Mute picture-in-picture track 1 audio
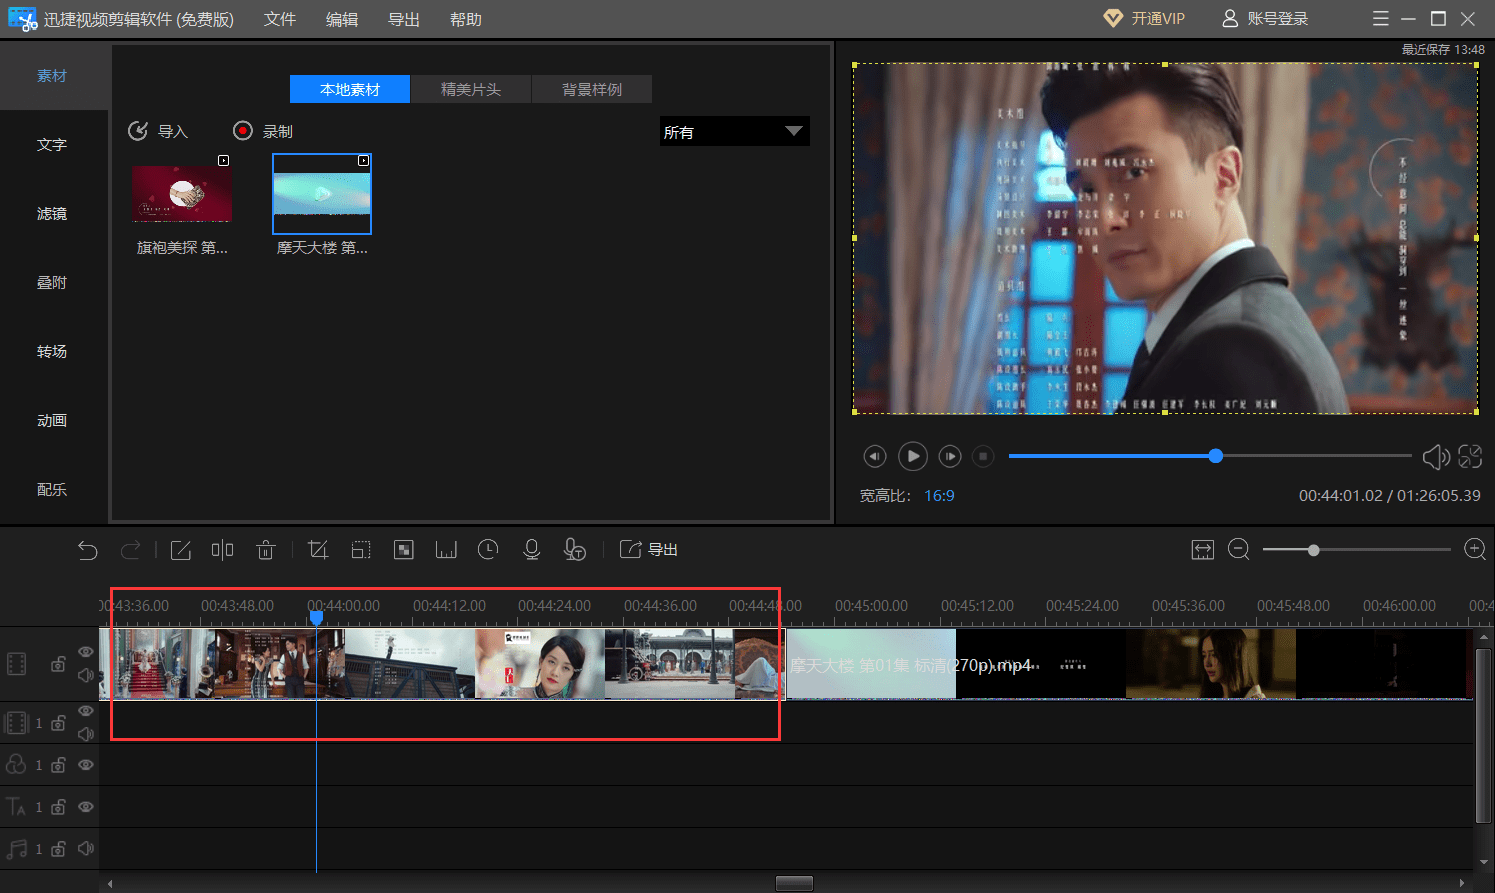 click(86, 734)
